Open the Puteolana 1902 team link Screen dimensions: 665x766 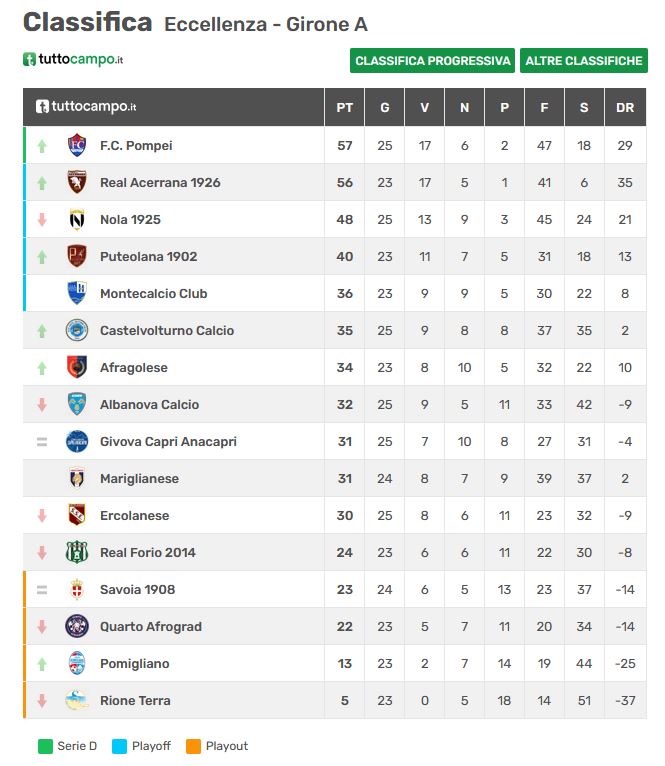point(149,256)
